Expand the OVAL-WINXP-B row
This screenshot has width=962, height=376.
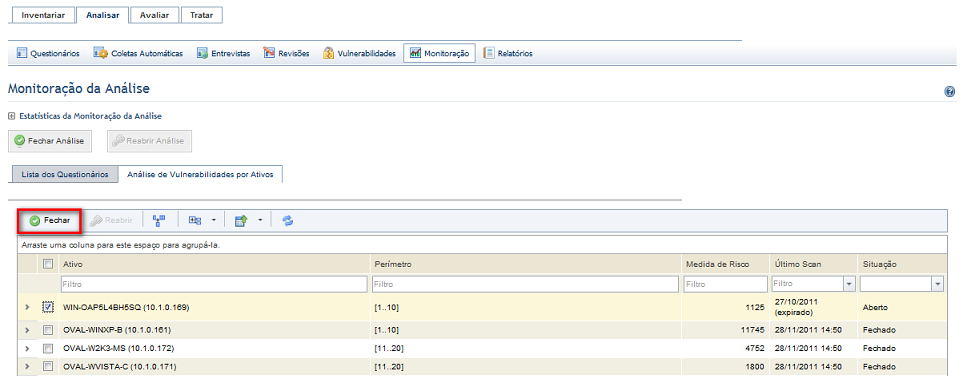click(27, 330)
